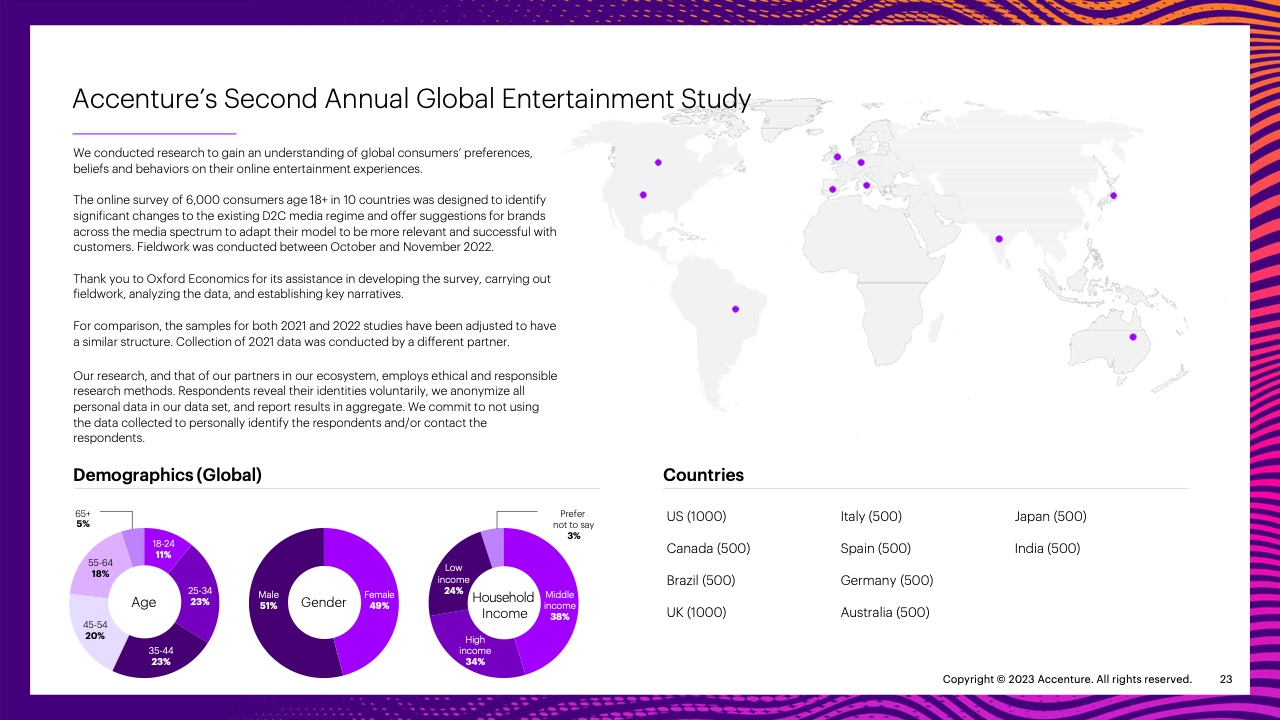Select the 35-44 slice of Age donut
This screenshot has width=1280, height=720.
160,655
